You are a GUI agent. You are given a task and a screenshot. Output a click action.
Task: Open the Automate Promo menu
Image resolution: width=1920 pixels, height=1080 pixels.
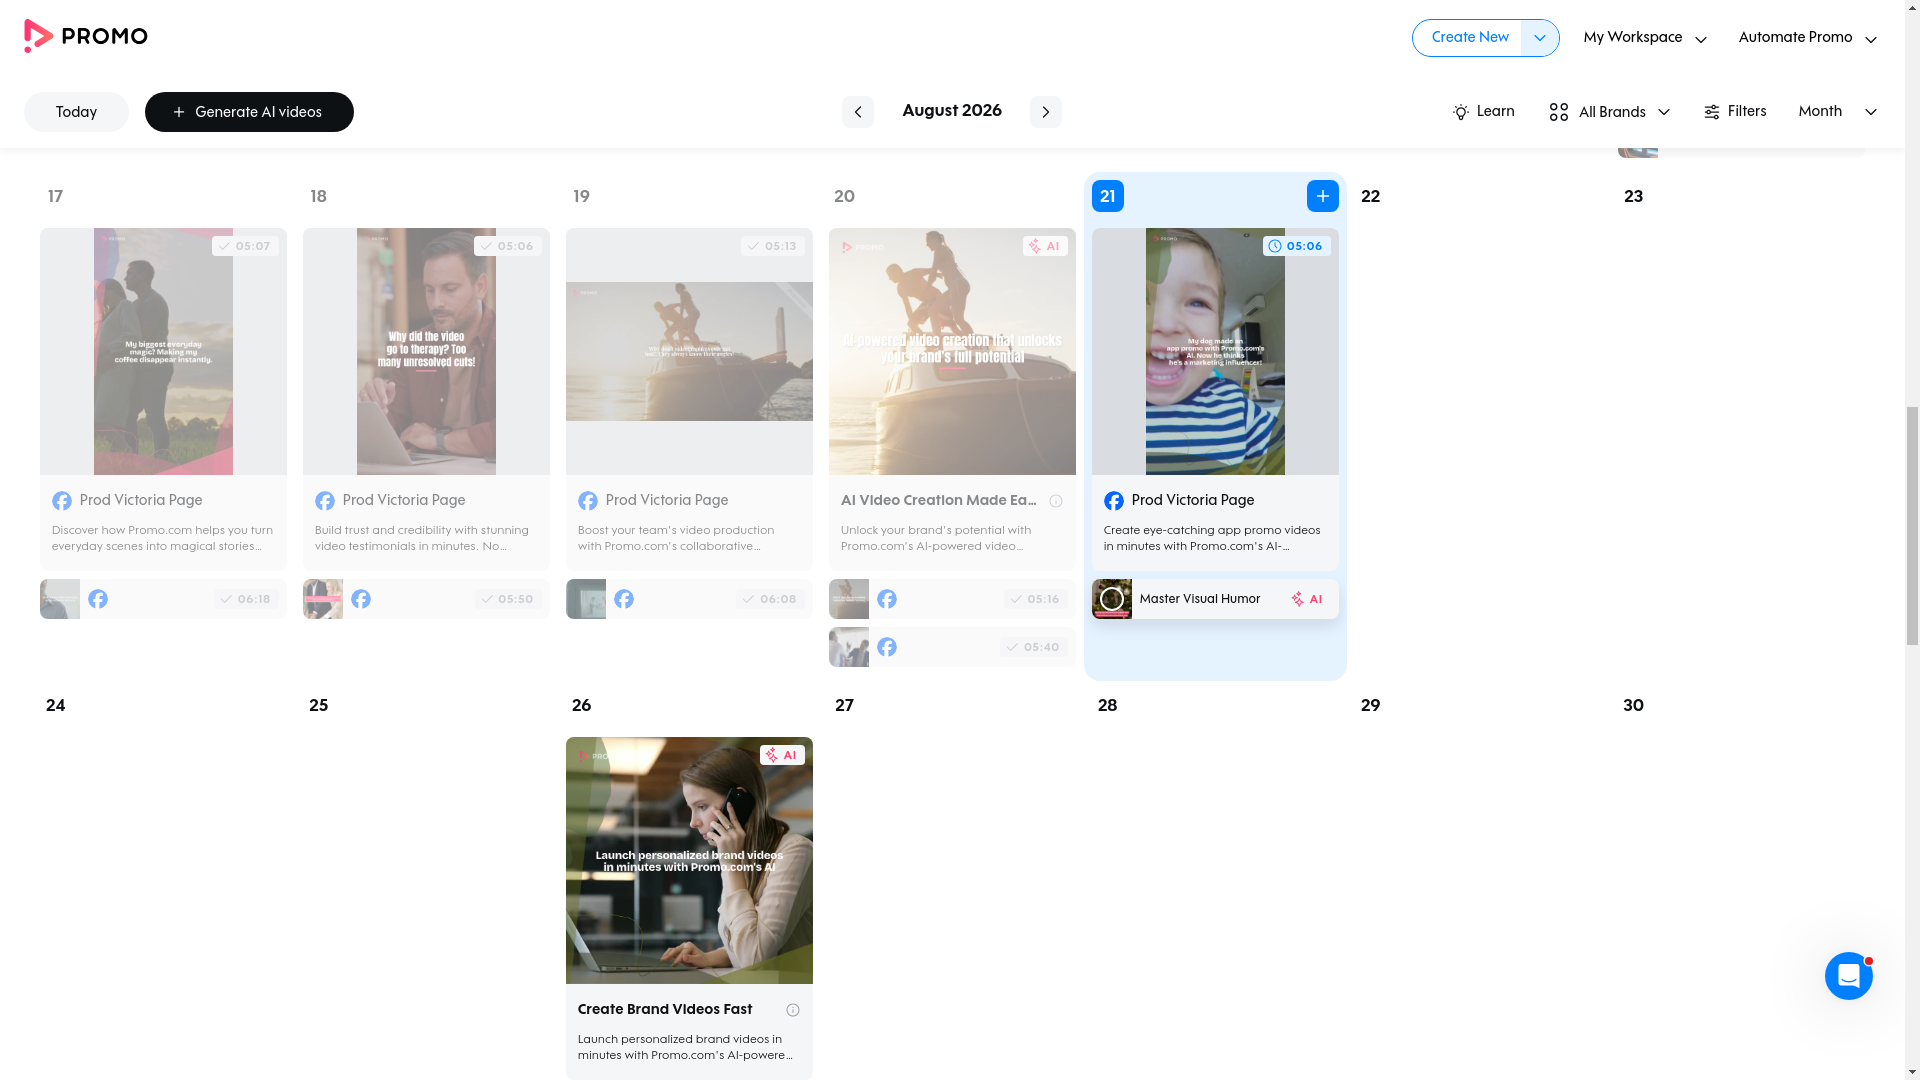click(1807, 38)
